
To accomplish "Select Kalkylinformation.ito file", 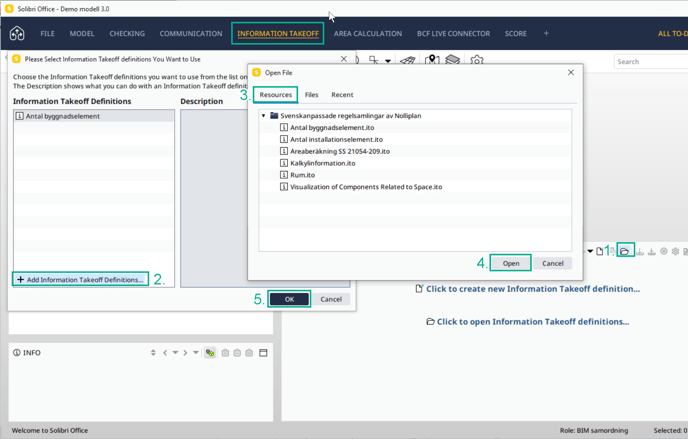I will [x=322, y=163].
